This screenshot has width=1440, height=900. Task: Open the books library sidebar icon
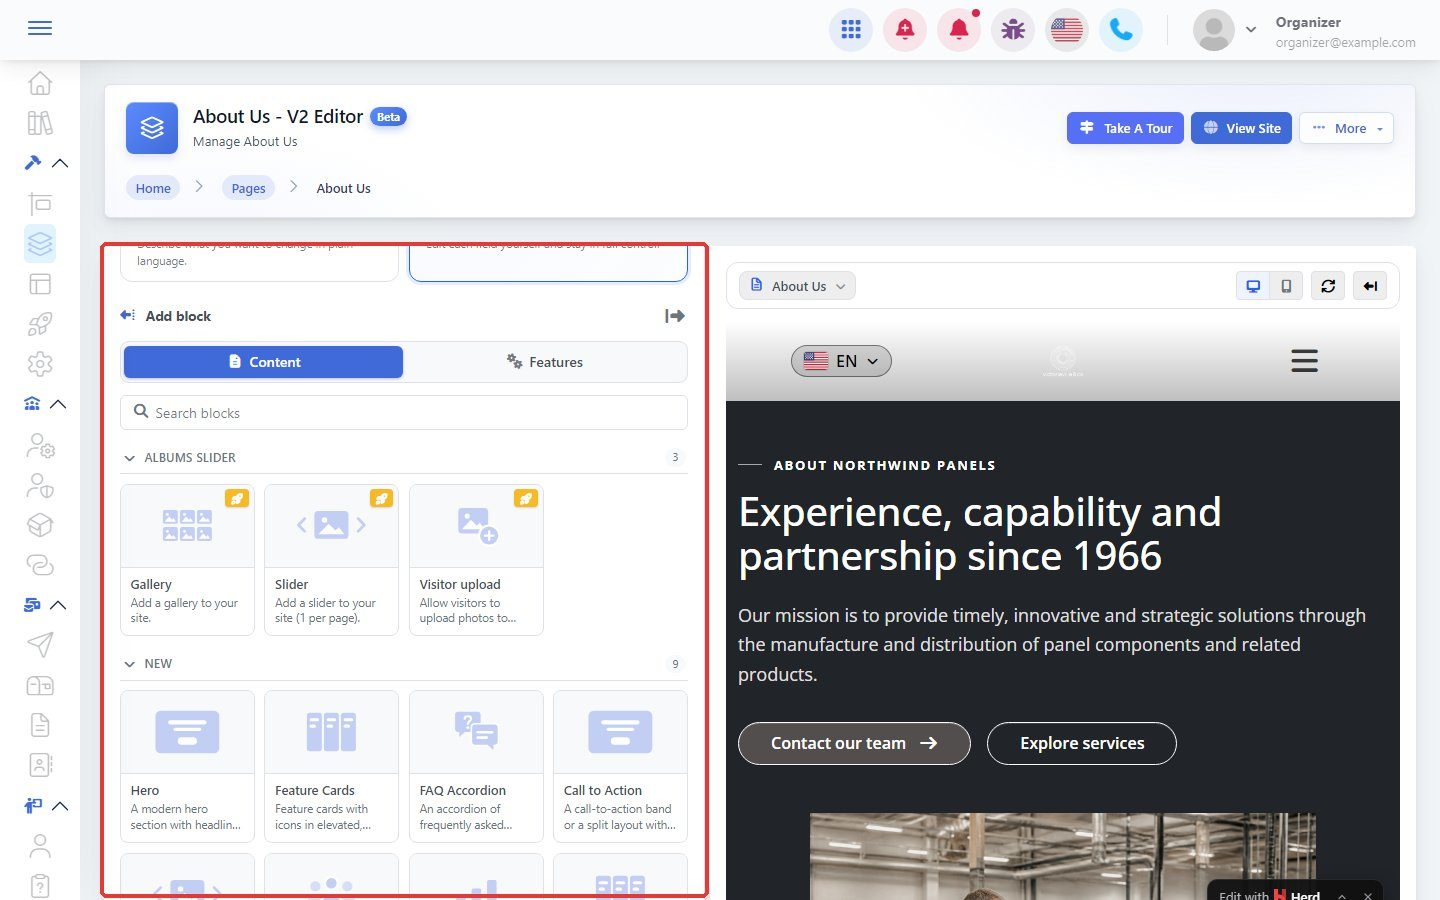[x=40, y=123]
